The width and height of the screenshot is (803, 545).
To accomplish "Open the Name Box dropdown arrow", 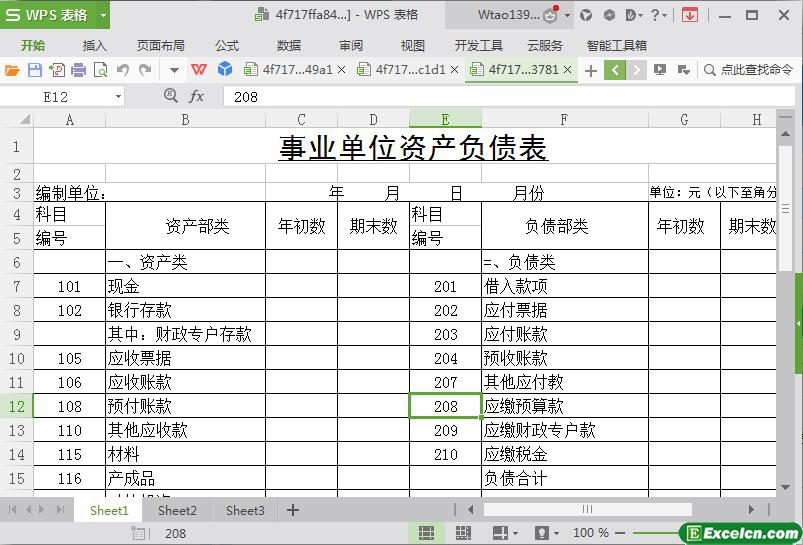I will point(118,97).
